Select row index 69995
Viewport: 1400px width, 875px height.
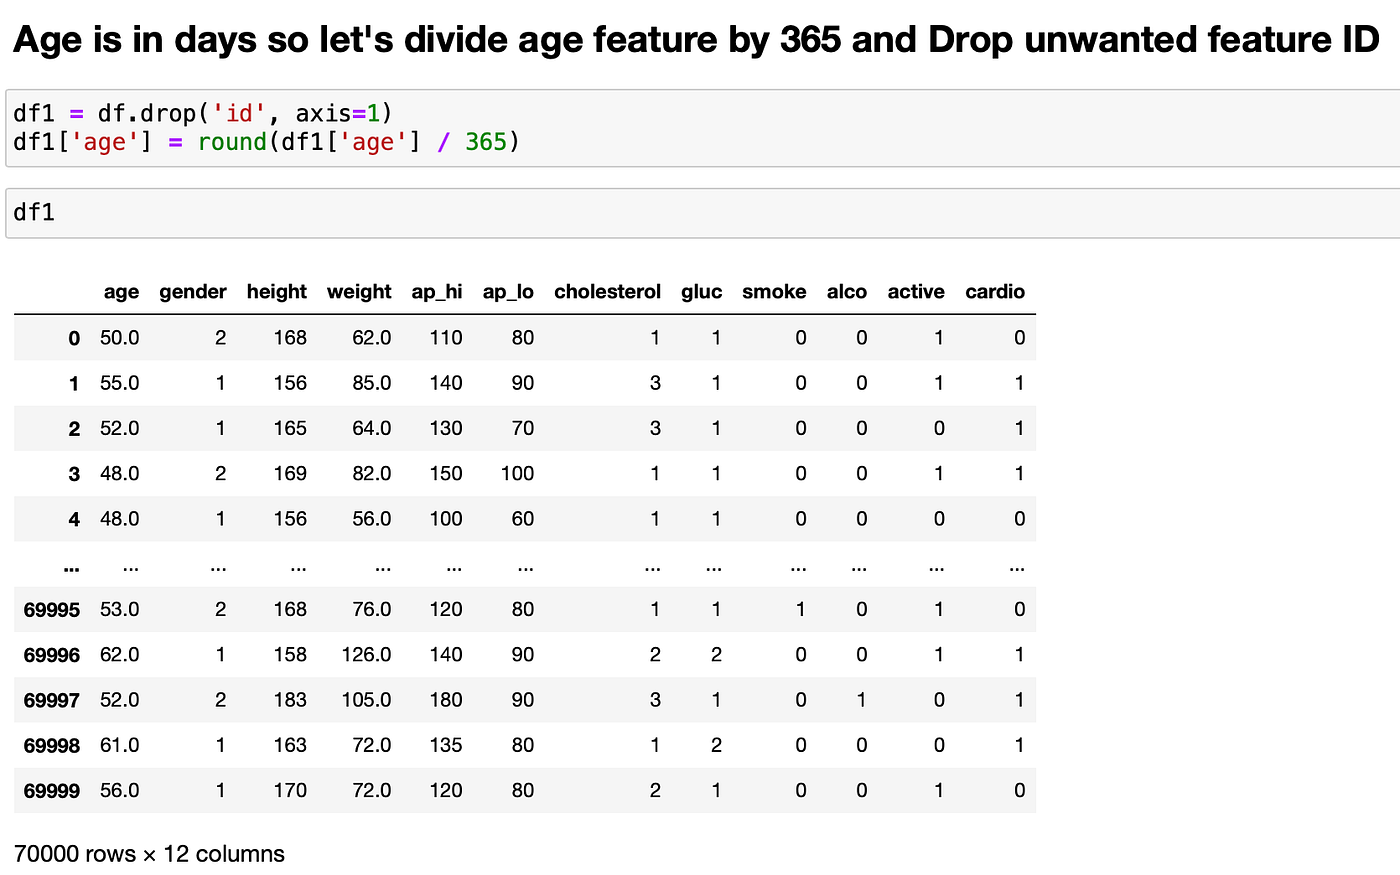tap(52, 610)
